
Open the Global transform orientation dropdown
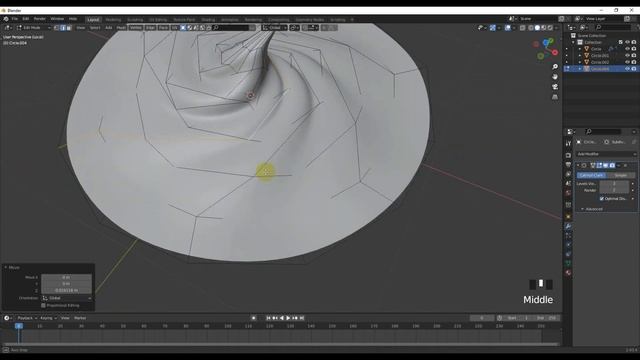(275, 28)
